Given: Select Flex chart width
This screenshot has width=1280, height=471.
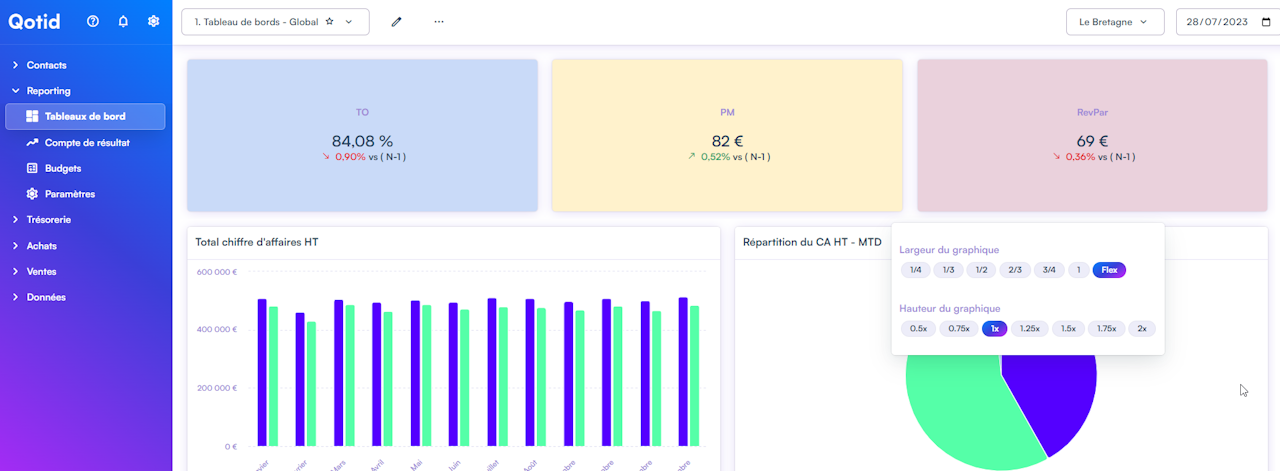Looking at the screenshot, I should click(1109, 270).
